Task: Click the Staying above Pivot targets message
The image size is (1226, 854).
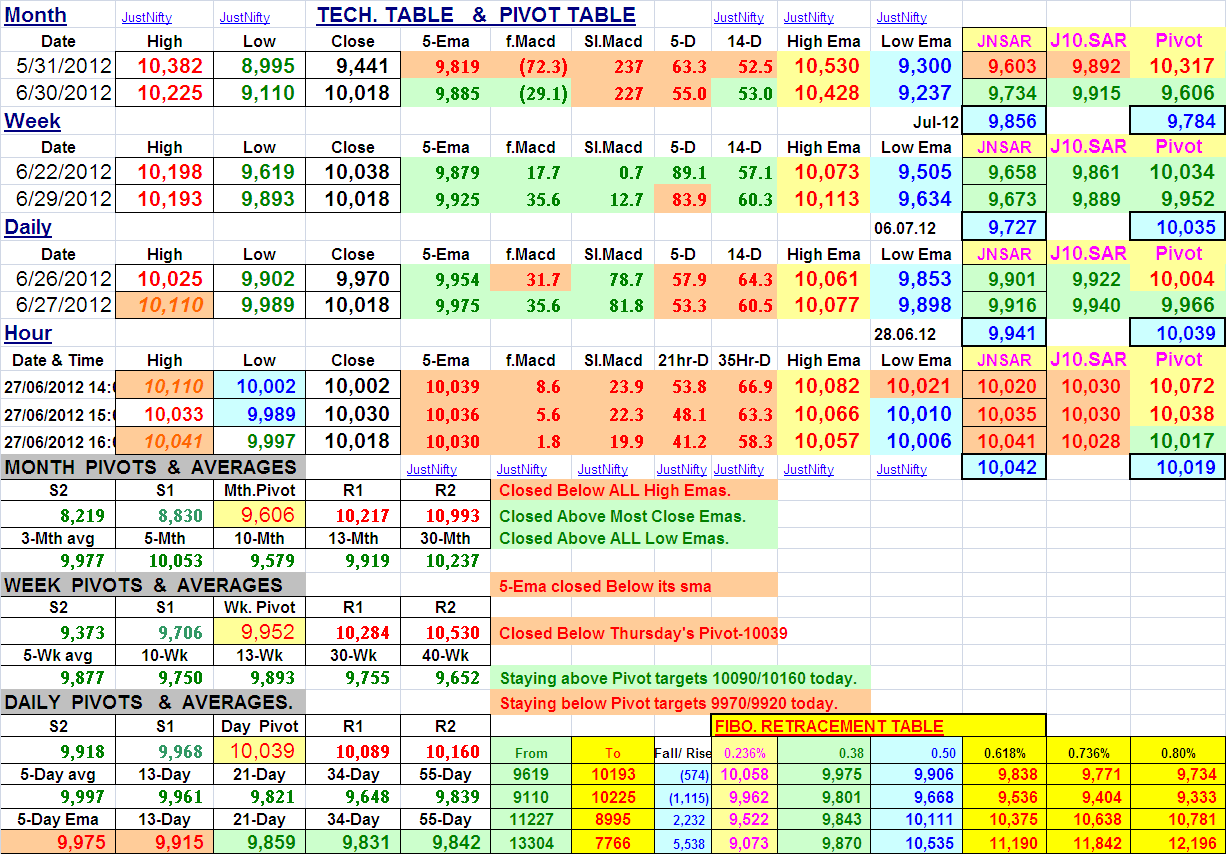Action: (x=680, y=678)
